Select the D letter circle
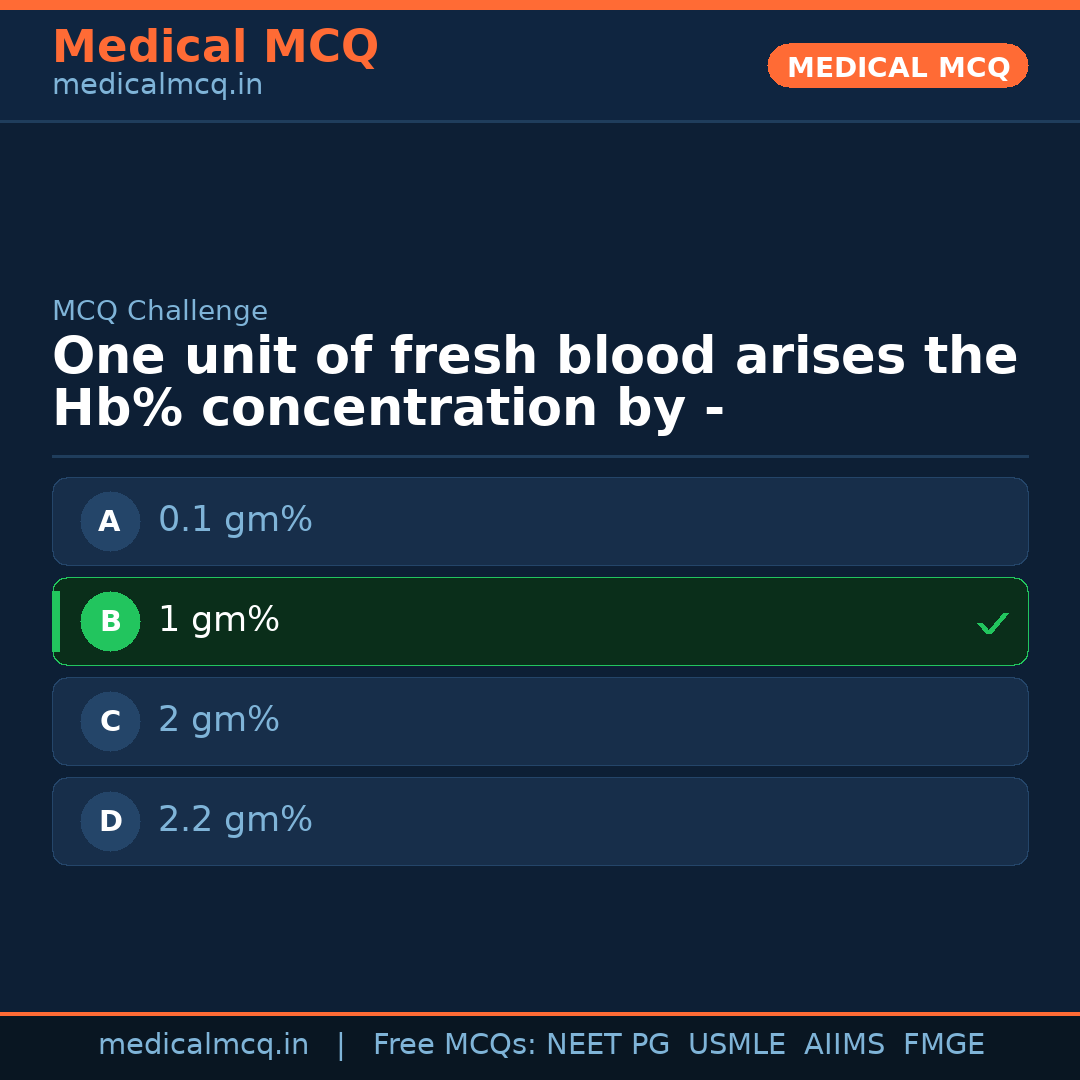This screenshot has height=1080, width=1080. coord(110,821)
